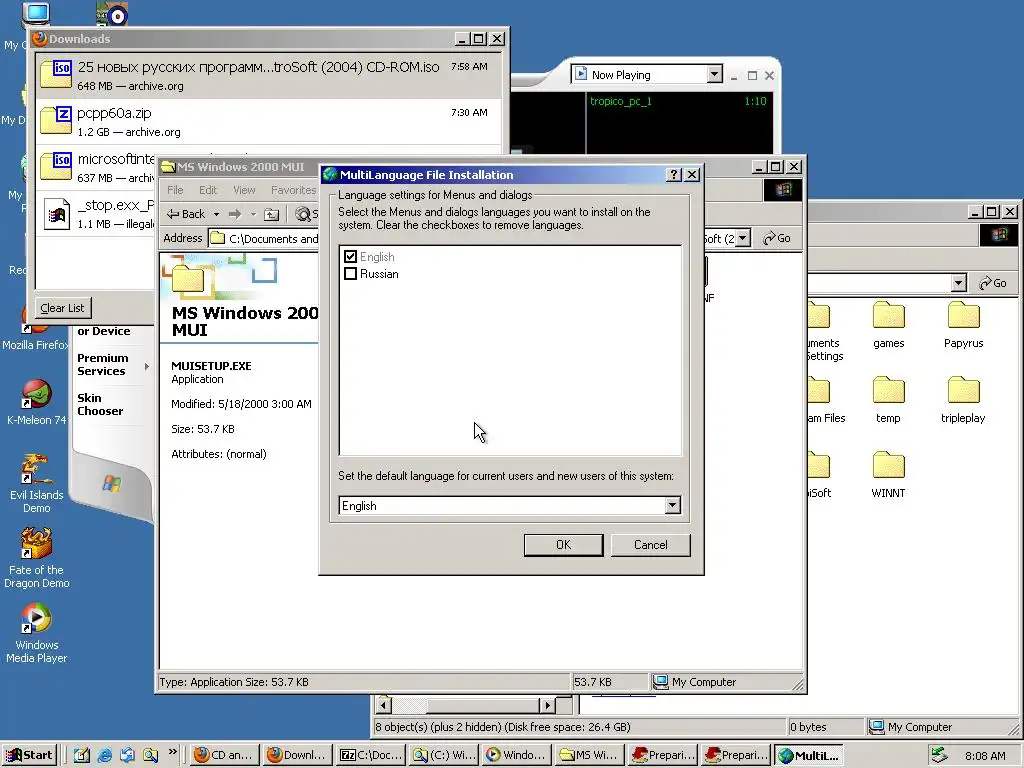Viewport: 1024px width, 768px height.
Task: Open the WINNT folder
Action: [888, 475]
